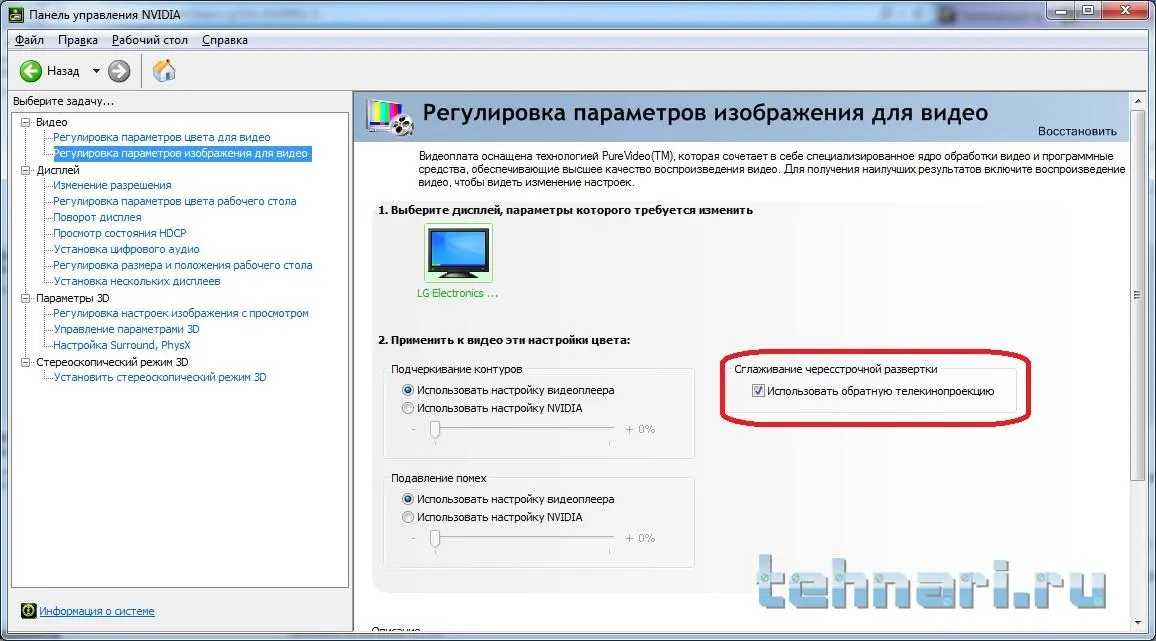
Task: Open Регулировка параметров цвета рабочего стола
Action: click(175, 201)
